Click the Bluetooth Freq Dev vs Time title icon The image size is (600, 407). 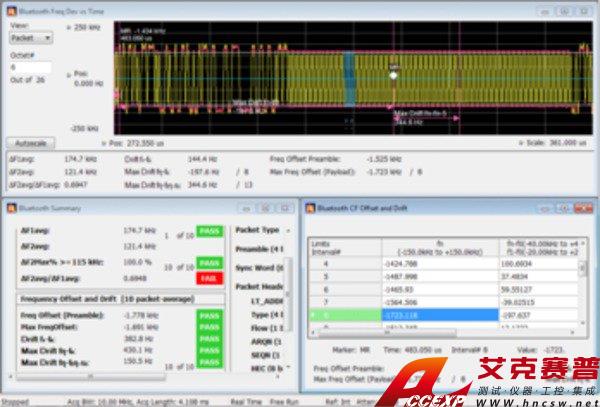pyautogui.click(x=13, y=9)
